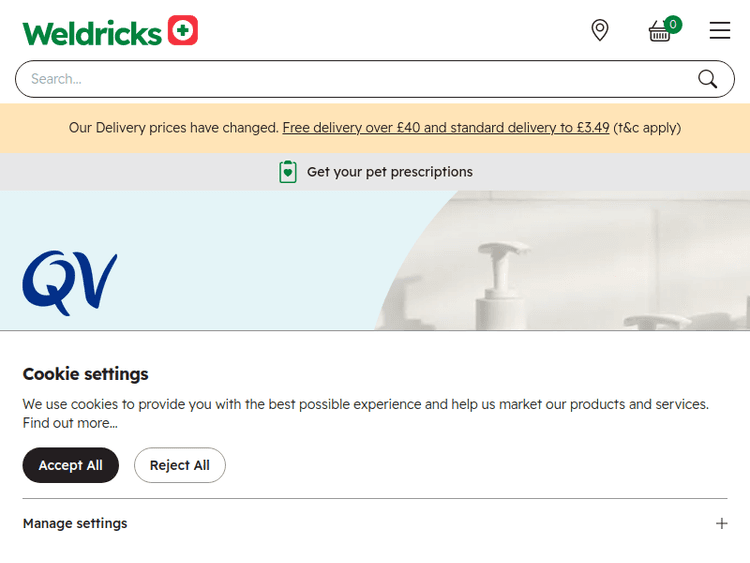This screenshot has width=750, height=563.
Task: Expand cookie options with the plus icon
Action: [722, 523]
